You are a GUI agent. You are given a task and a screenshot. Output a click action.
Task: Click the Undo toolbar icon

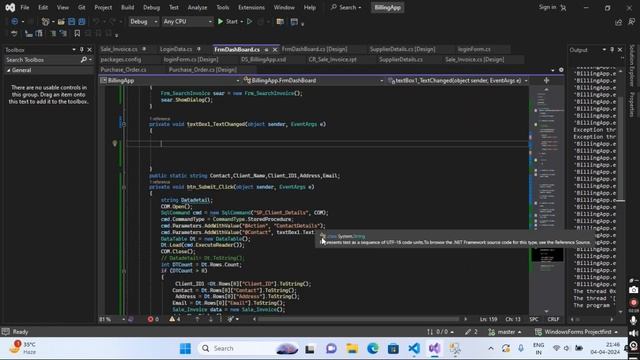click(x=96, y=21)
